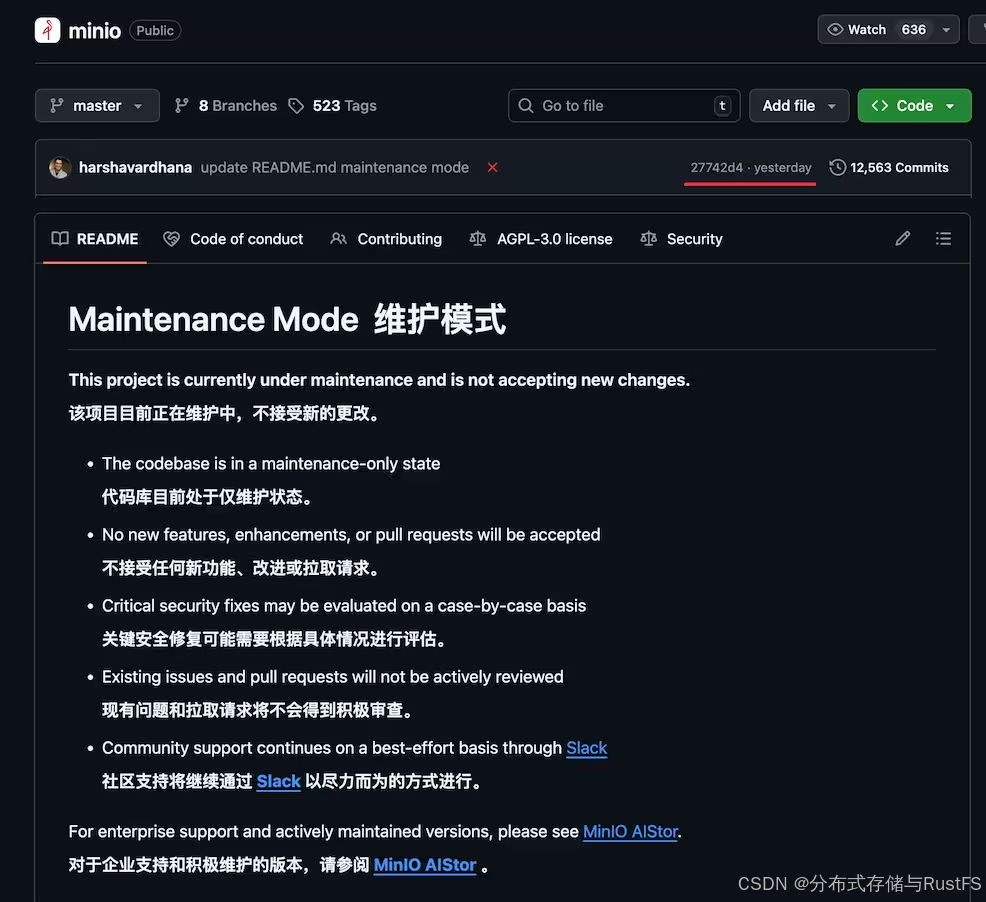Image resolution: width=986 pixels, height=902 pixels.
Task: Click the Watch count 636
Action: coord(913,30)
